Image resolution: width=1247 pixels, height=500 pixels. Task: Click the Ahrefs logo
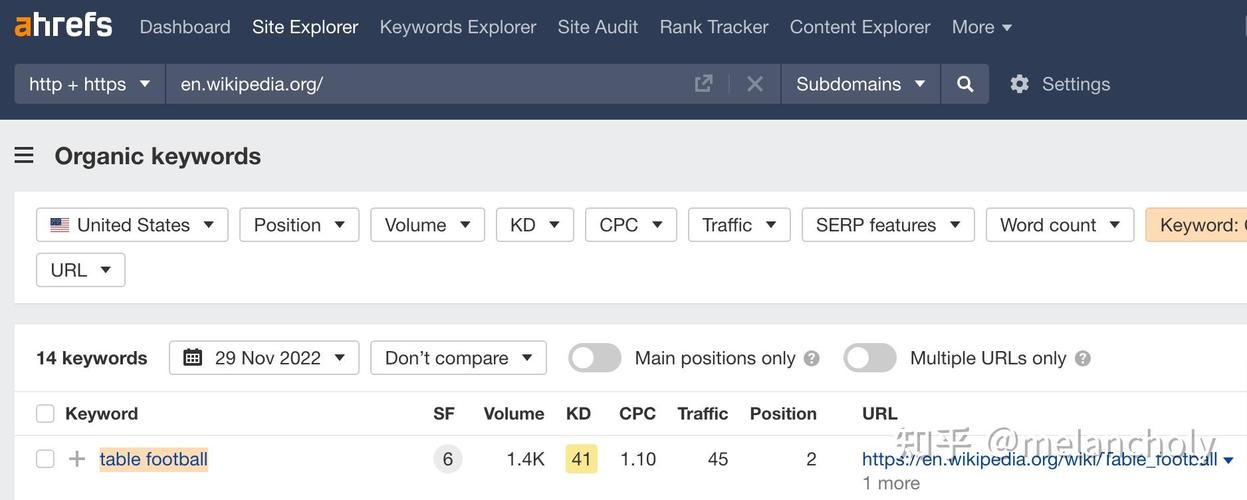point(63,24)
